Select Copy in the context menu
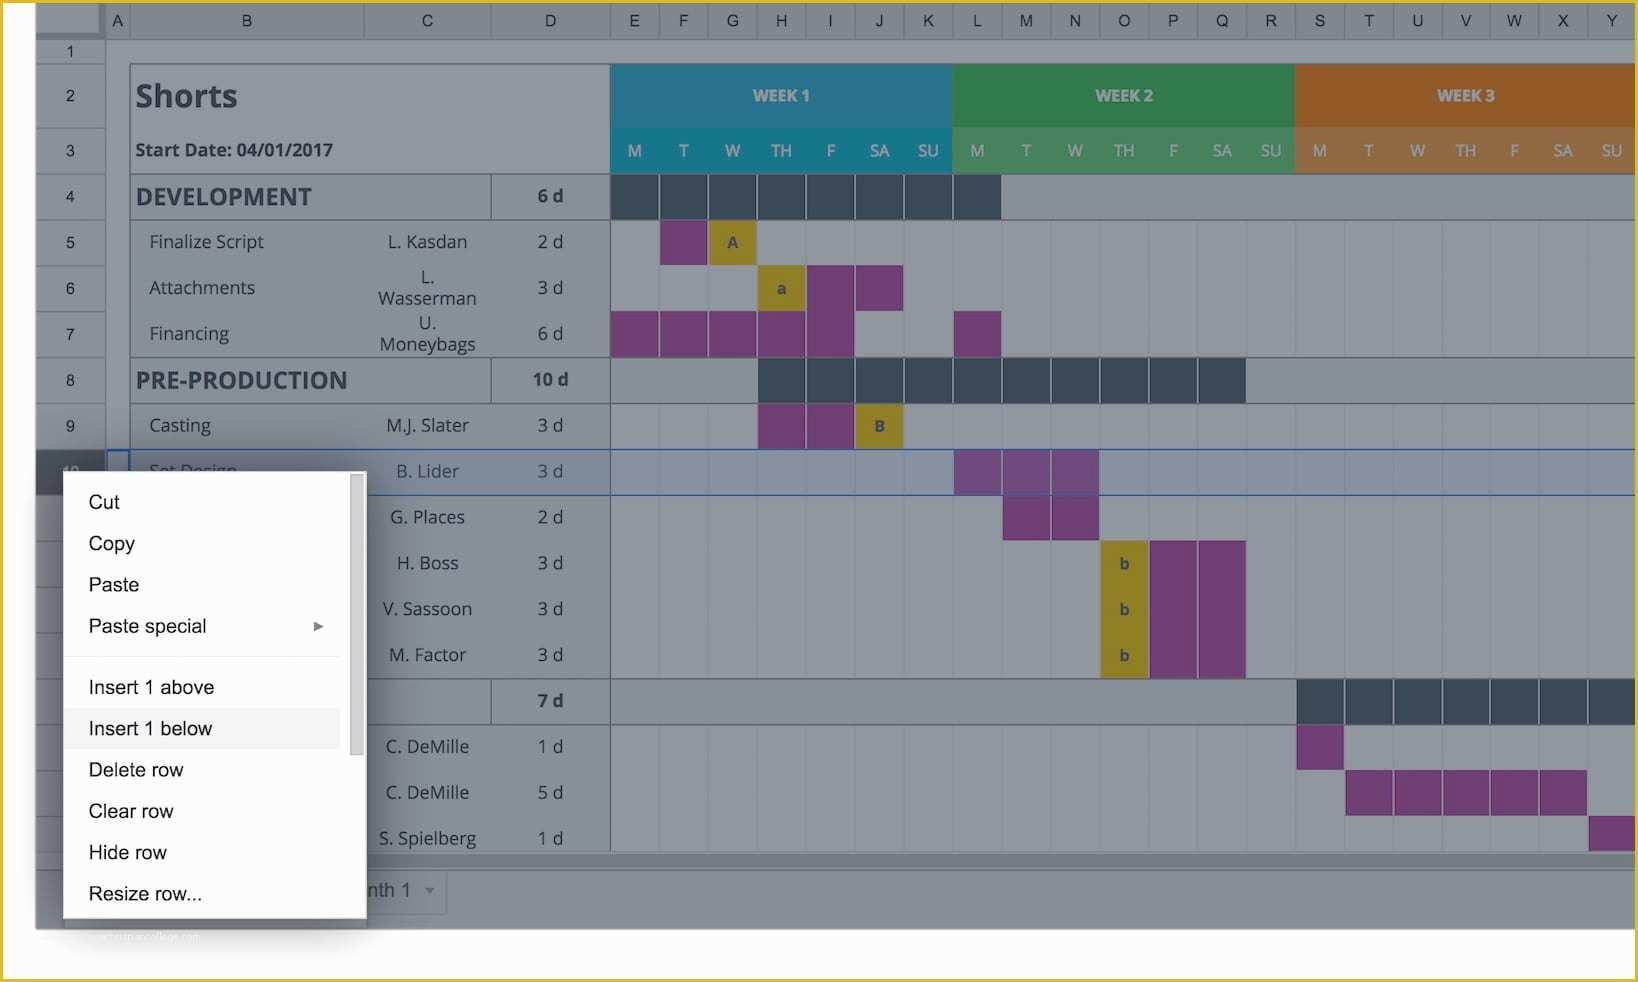This screenshot has height=982, width=1638. pos(202,543)
